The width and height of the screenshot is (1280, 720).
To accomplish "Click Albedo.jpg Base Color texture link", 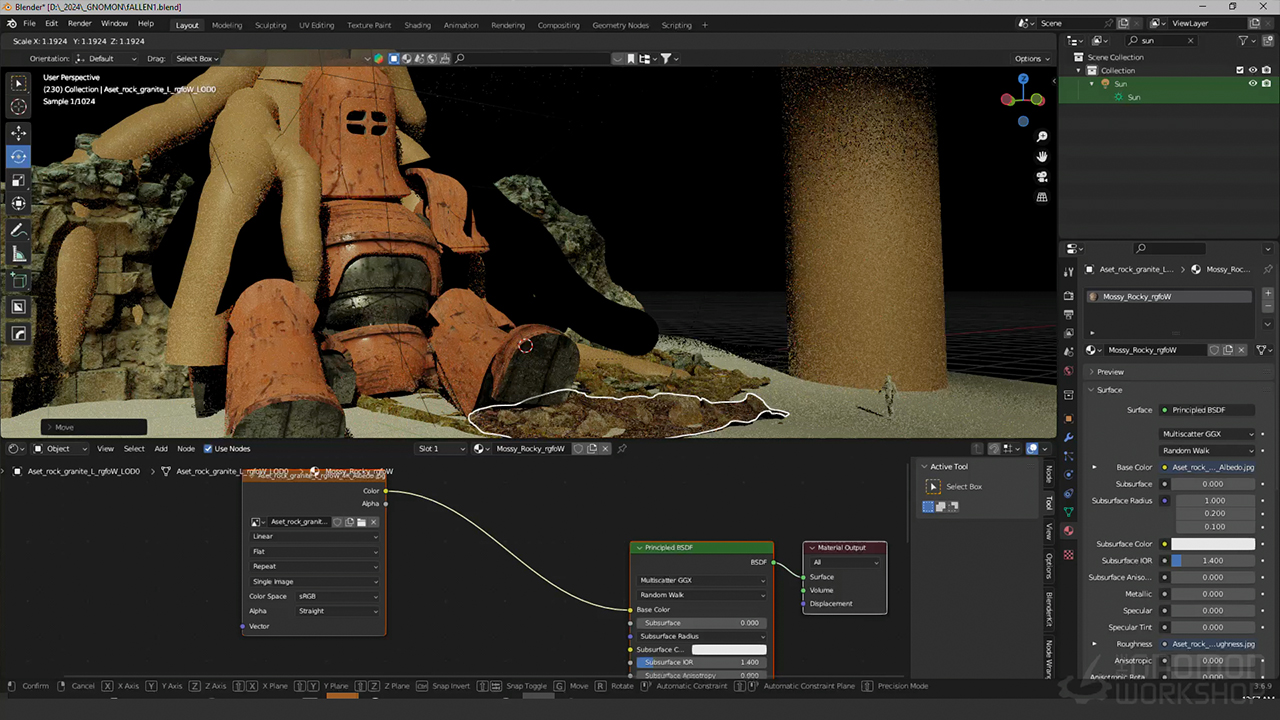I will [1213, 467].
